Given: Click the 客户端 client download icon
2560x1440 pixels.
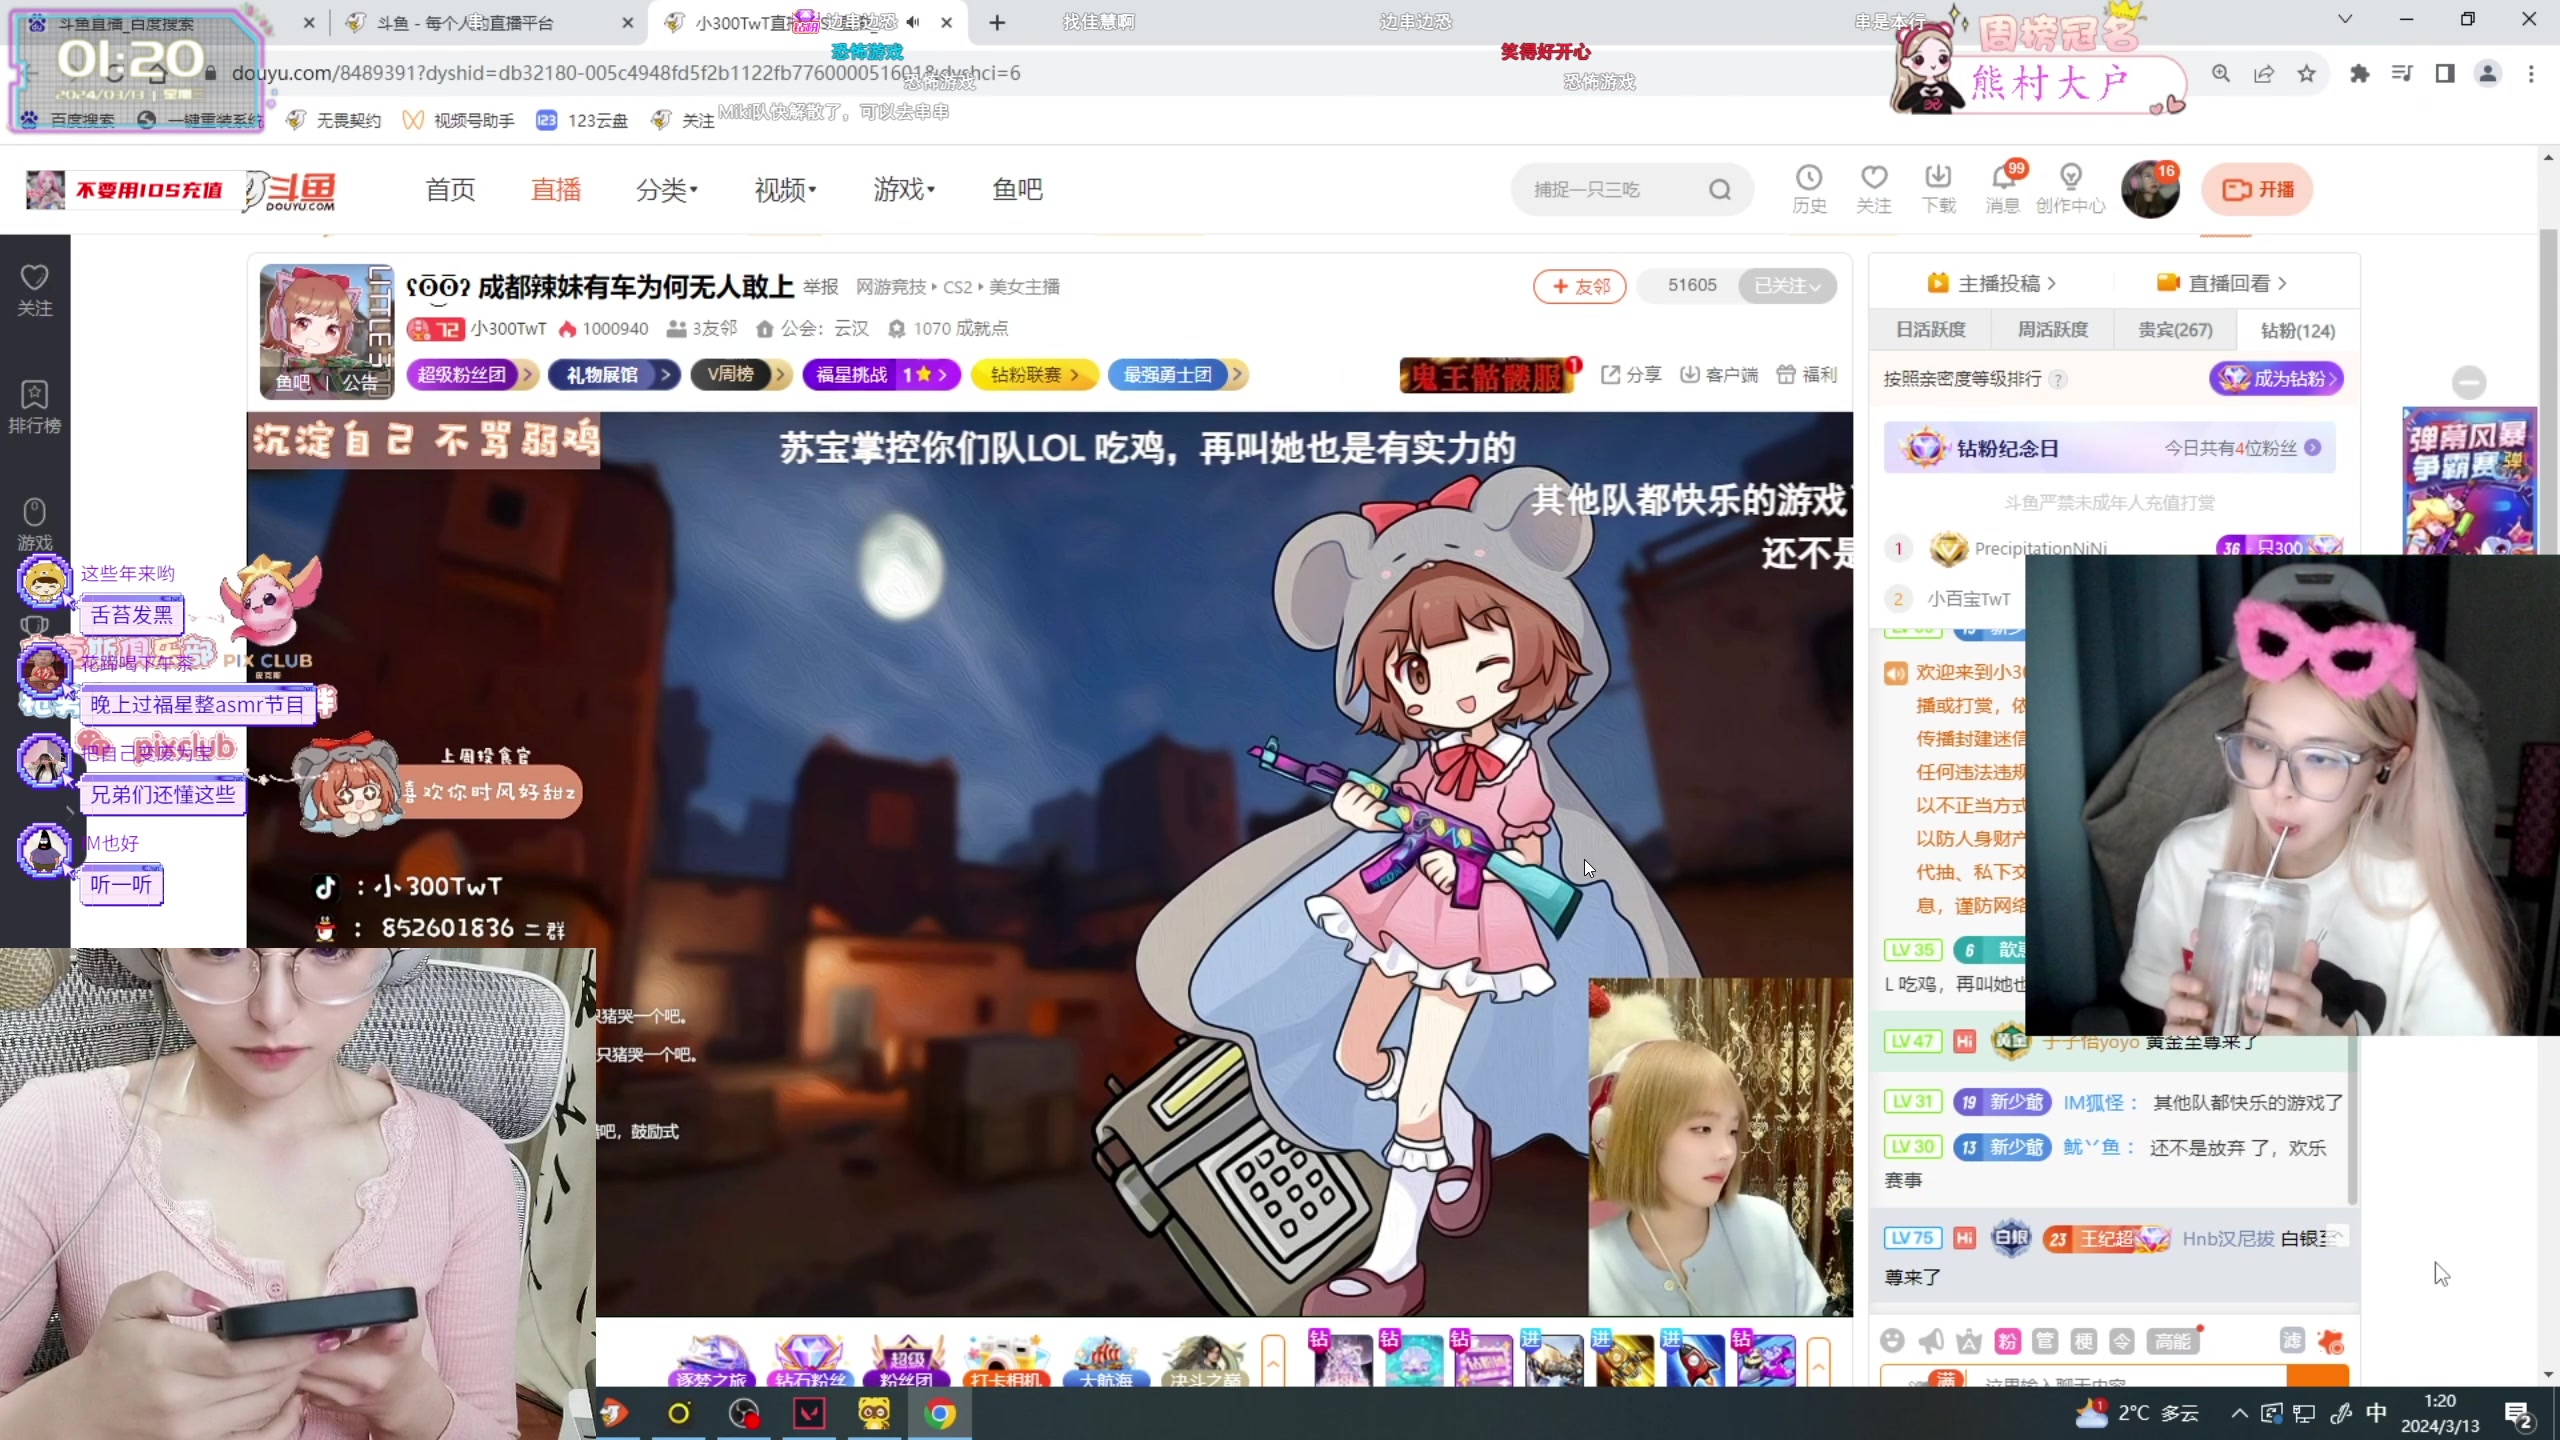Looking at the screenshot, I should [x=1719, y=374].
